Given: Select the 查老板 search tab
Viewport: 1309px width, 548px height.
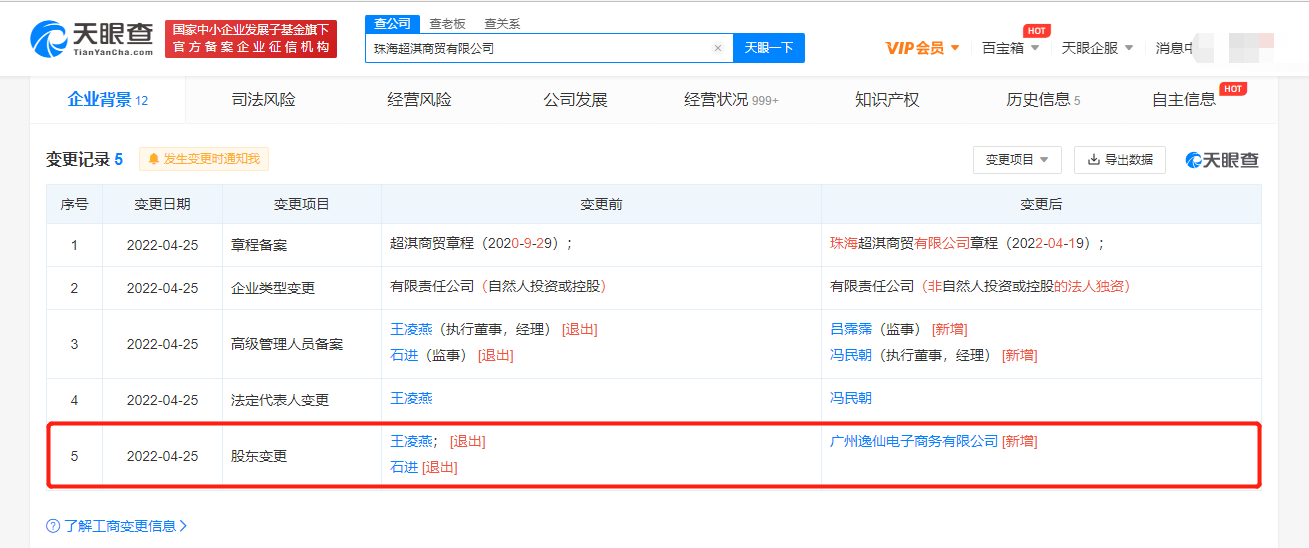Looking at the screenshot, I should [x=446, y=23].
